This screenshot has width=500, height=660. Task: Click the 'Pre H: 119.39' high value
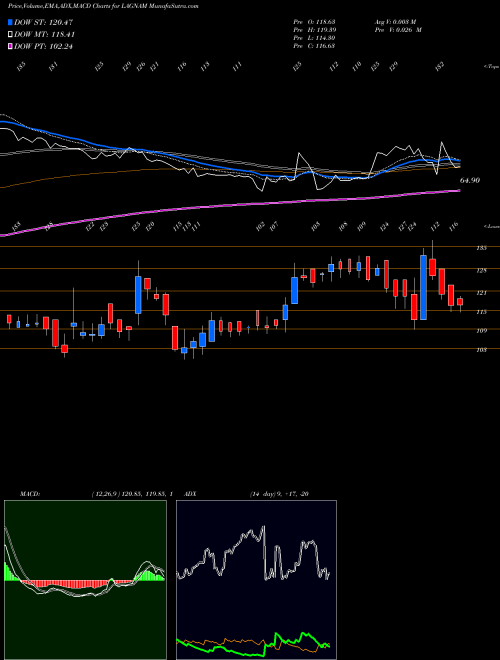314,30
